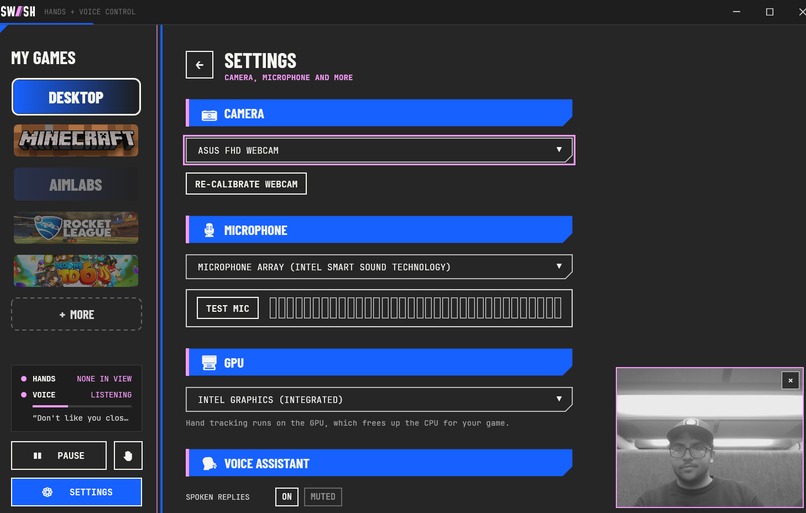Select the Rocket League game tile

pos(76,228)
